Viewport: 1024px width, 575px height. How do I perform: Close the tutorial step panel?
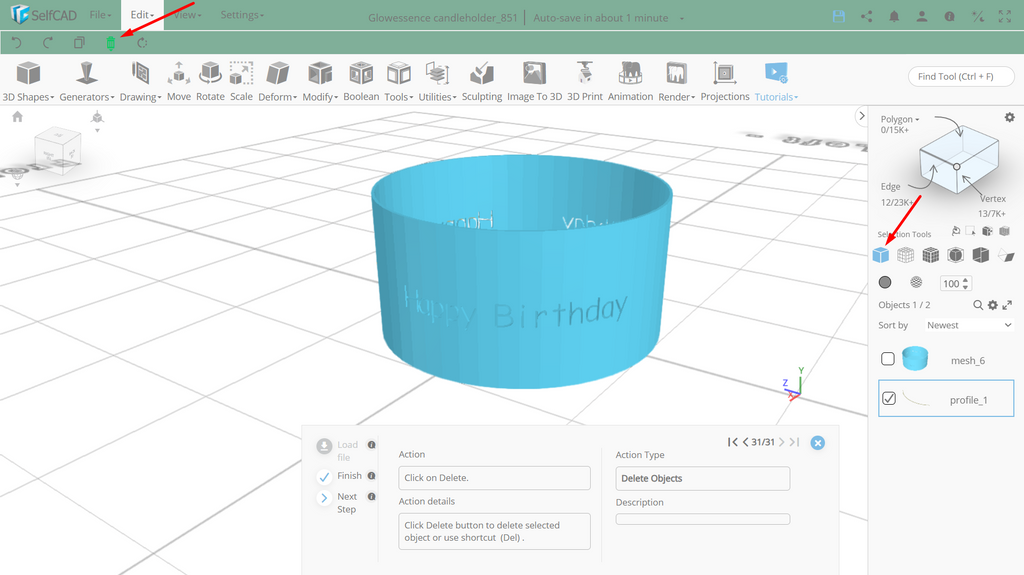(817, 443)
